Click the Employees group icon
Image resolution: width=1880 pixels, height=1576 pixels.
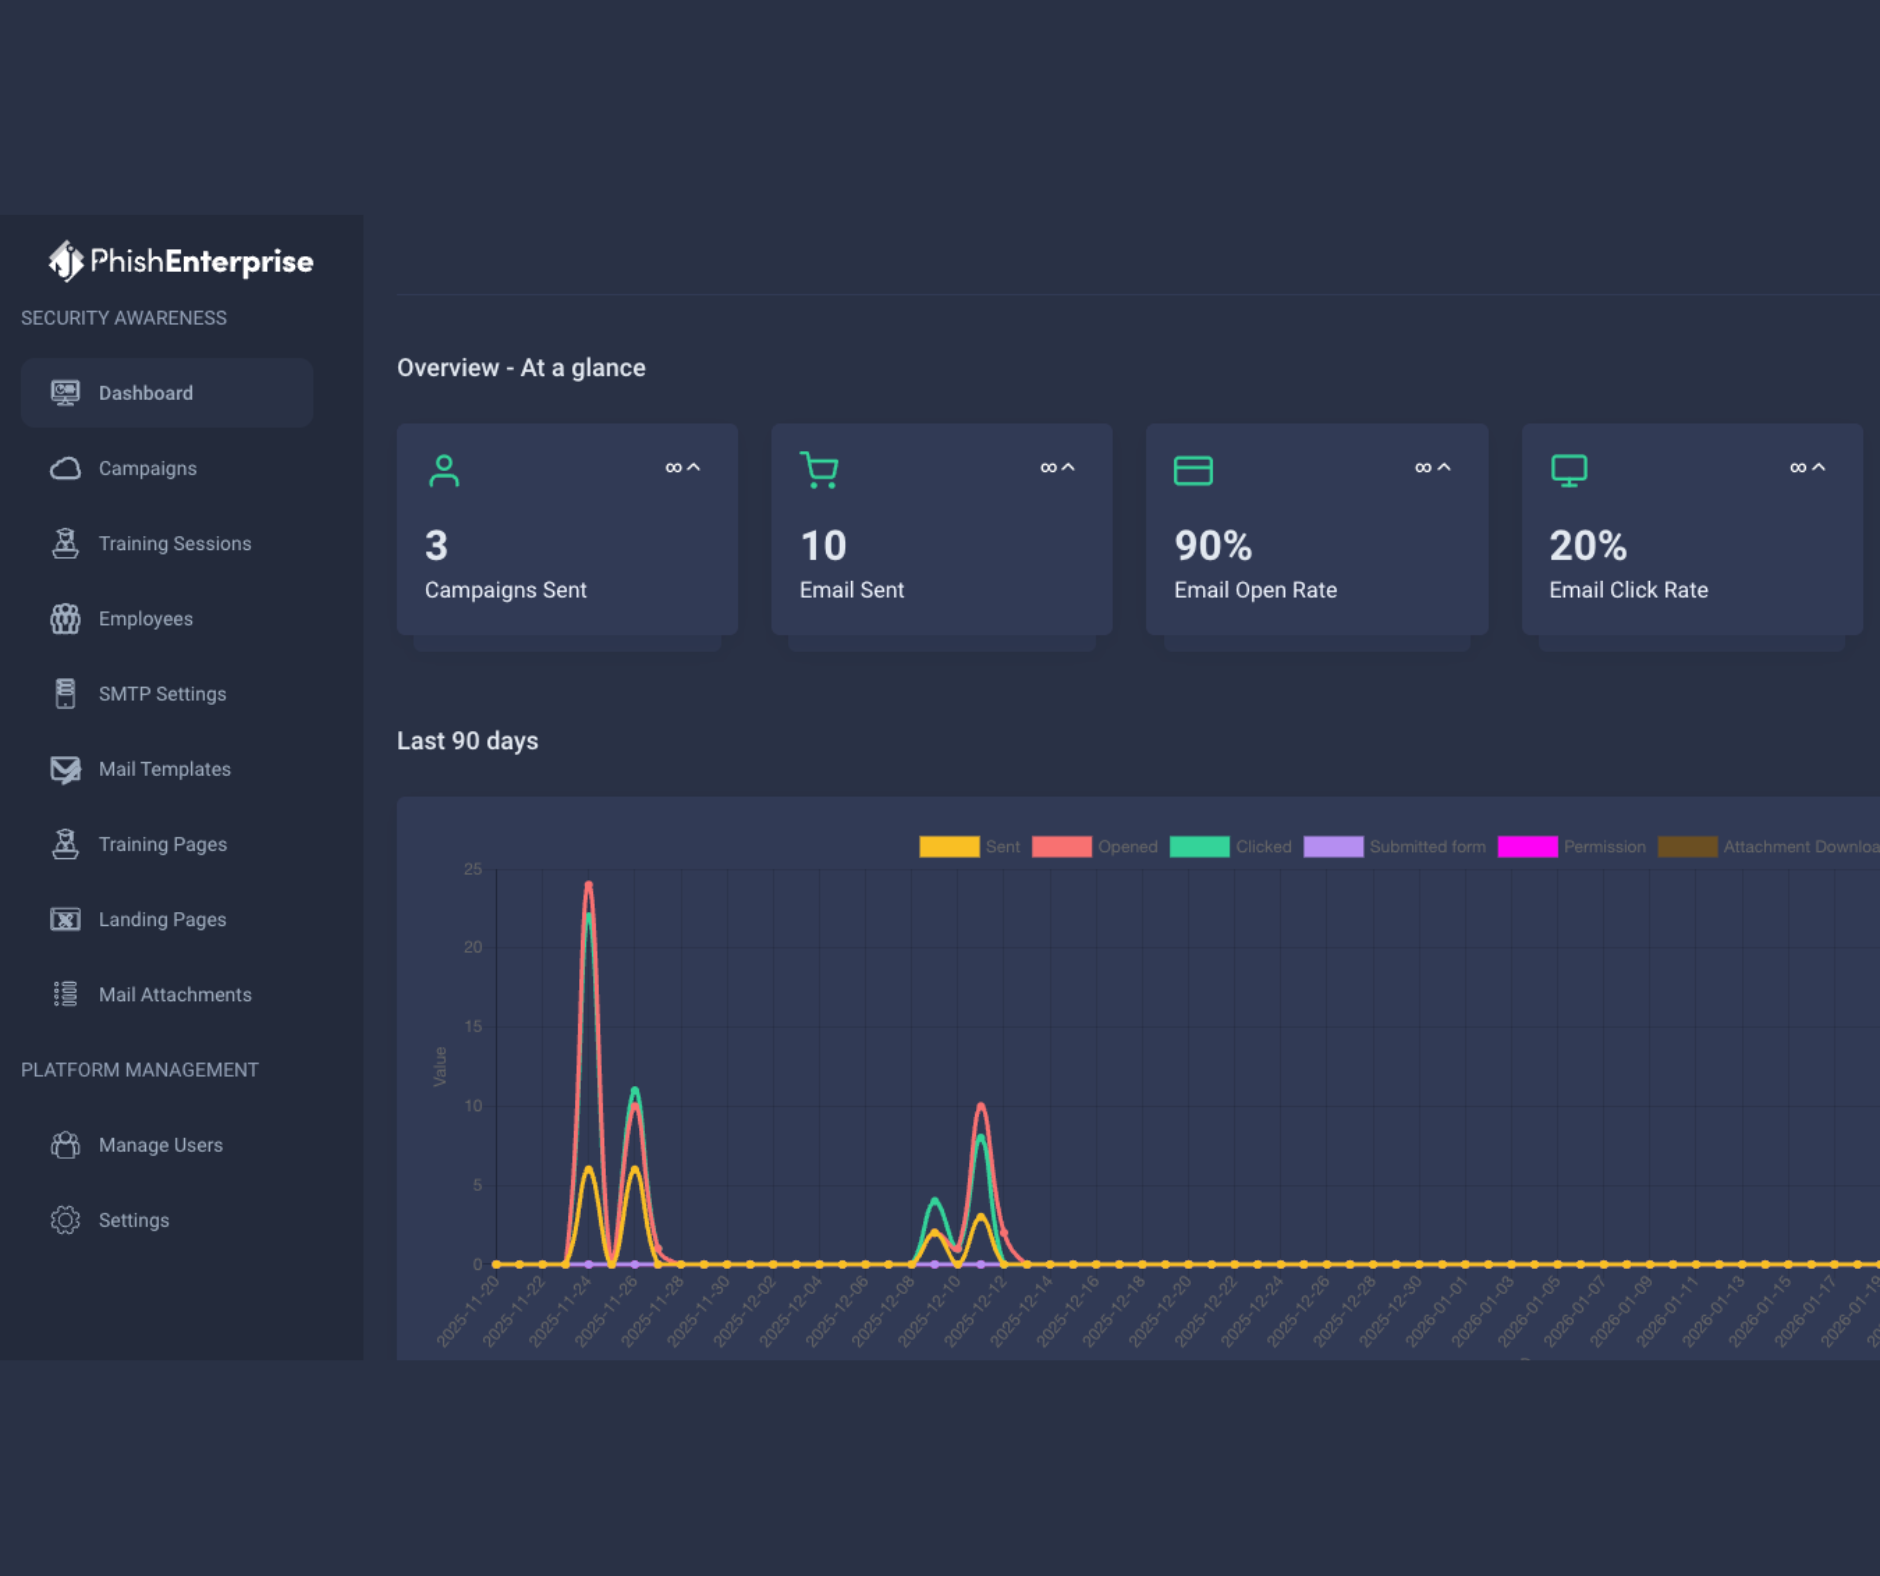pos(64,618)
